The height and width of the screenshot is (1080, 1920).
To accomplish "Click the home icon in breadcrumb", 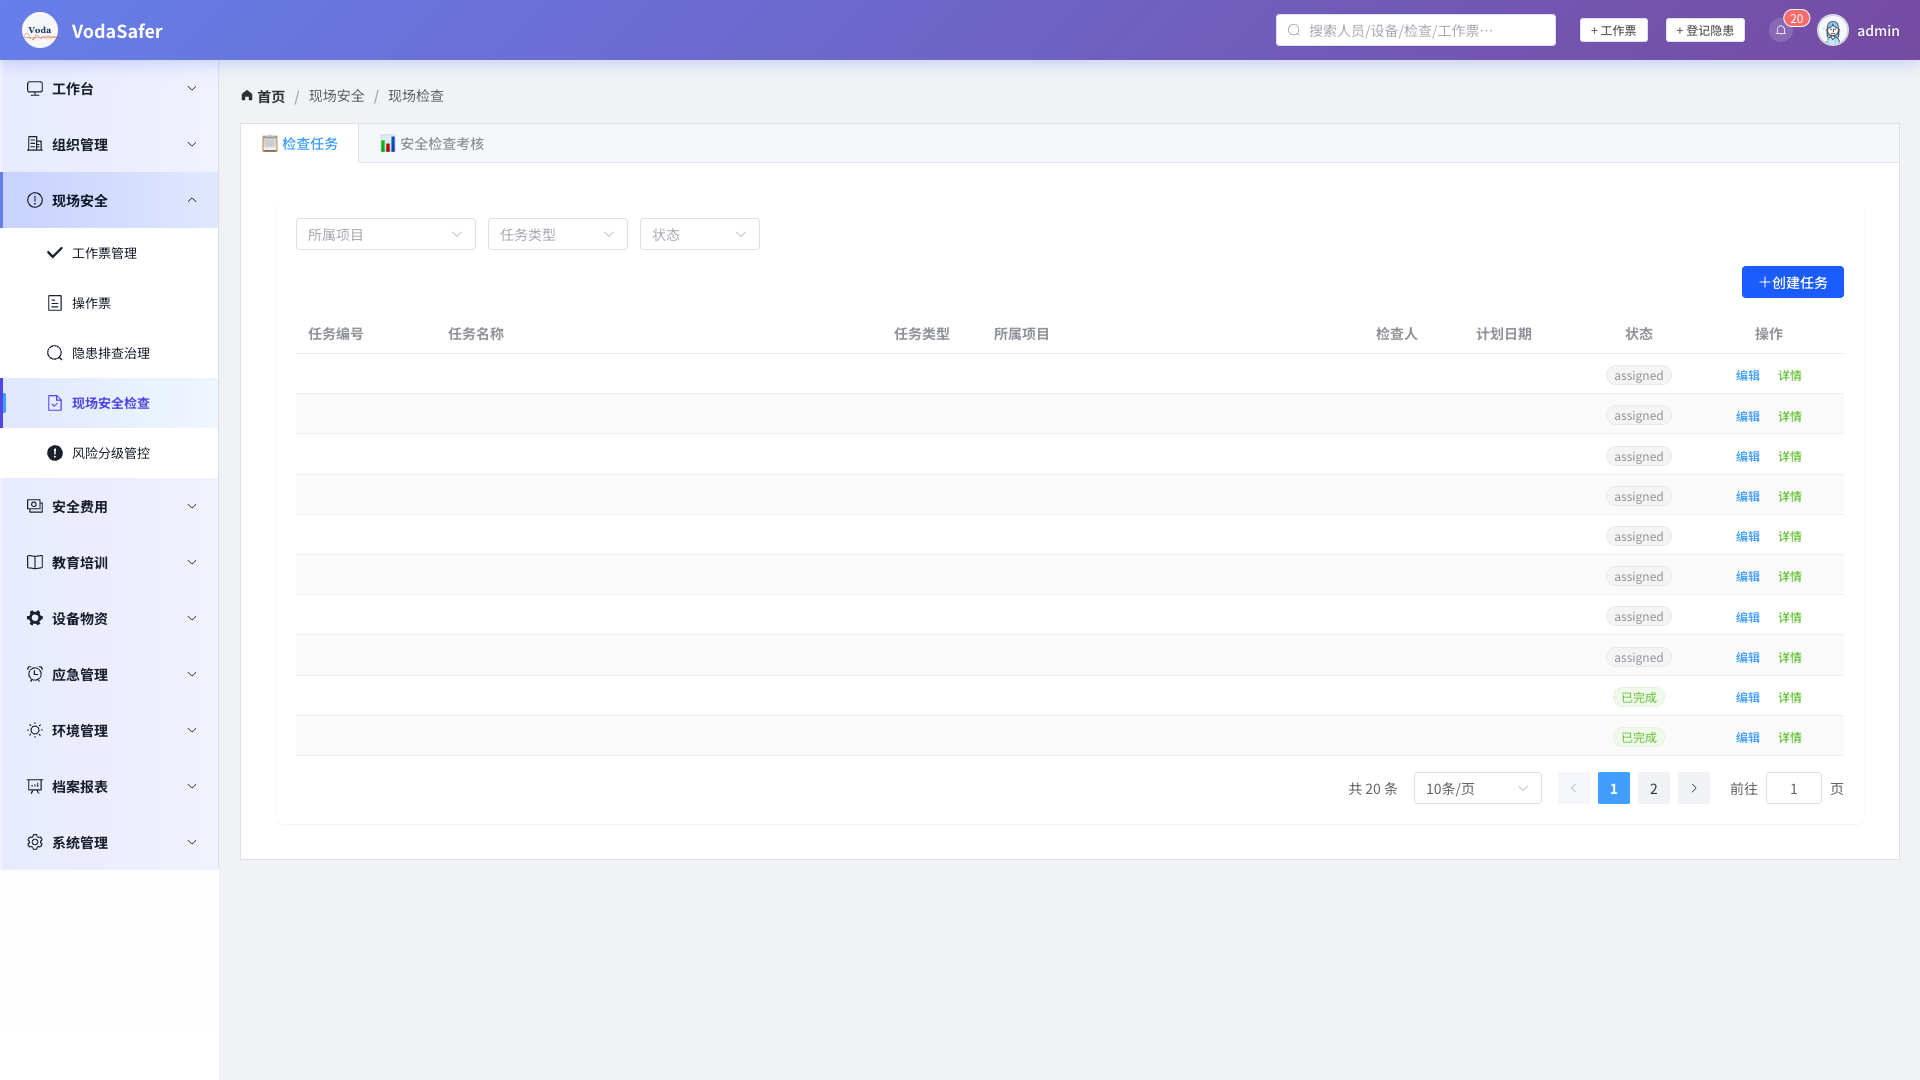I will click(x=247, y=96).
